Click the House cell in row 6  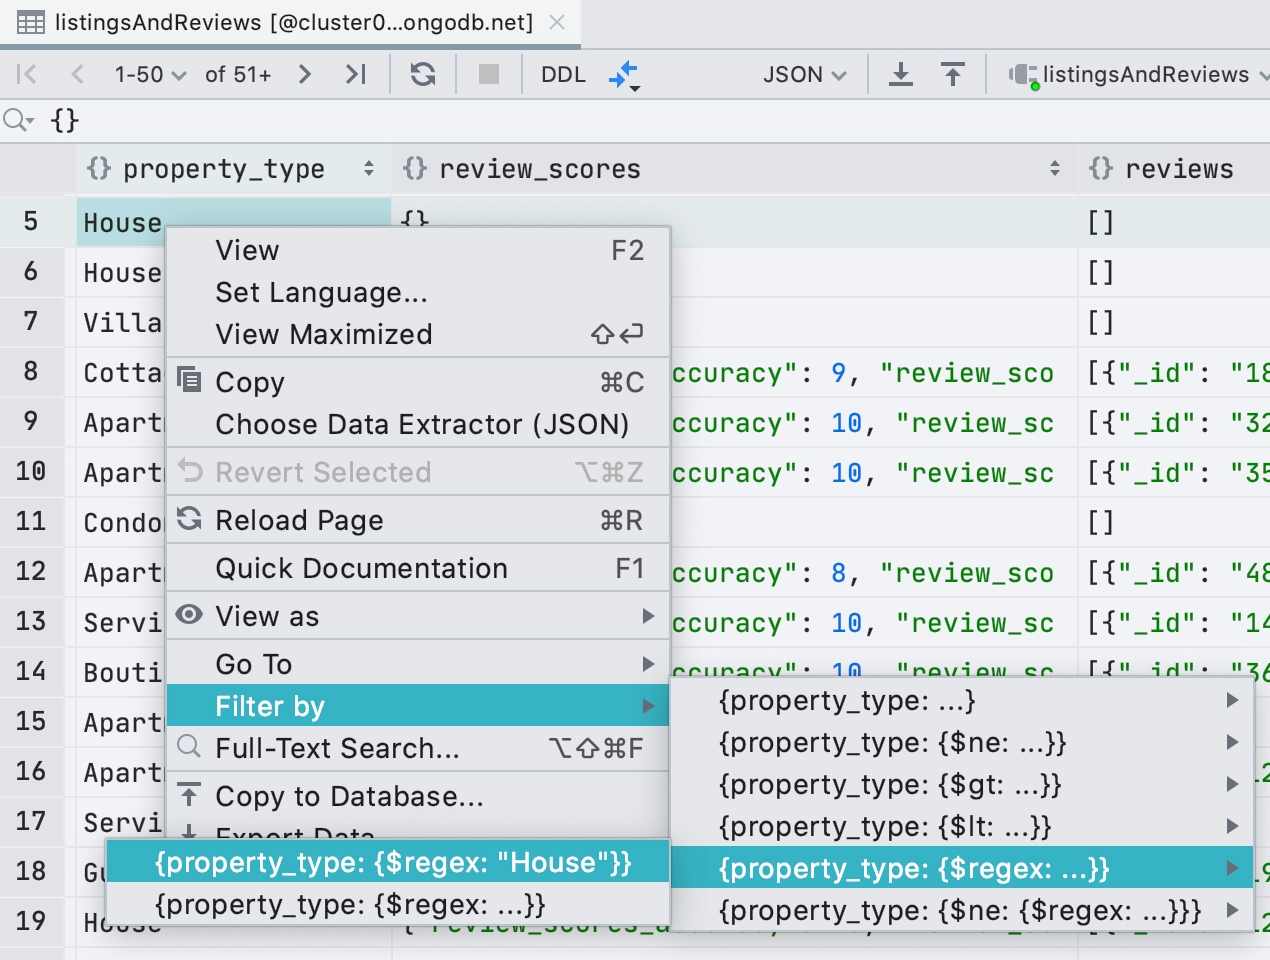click(122, 273)
